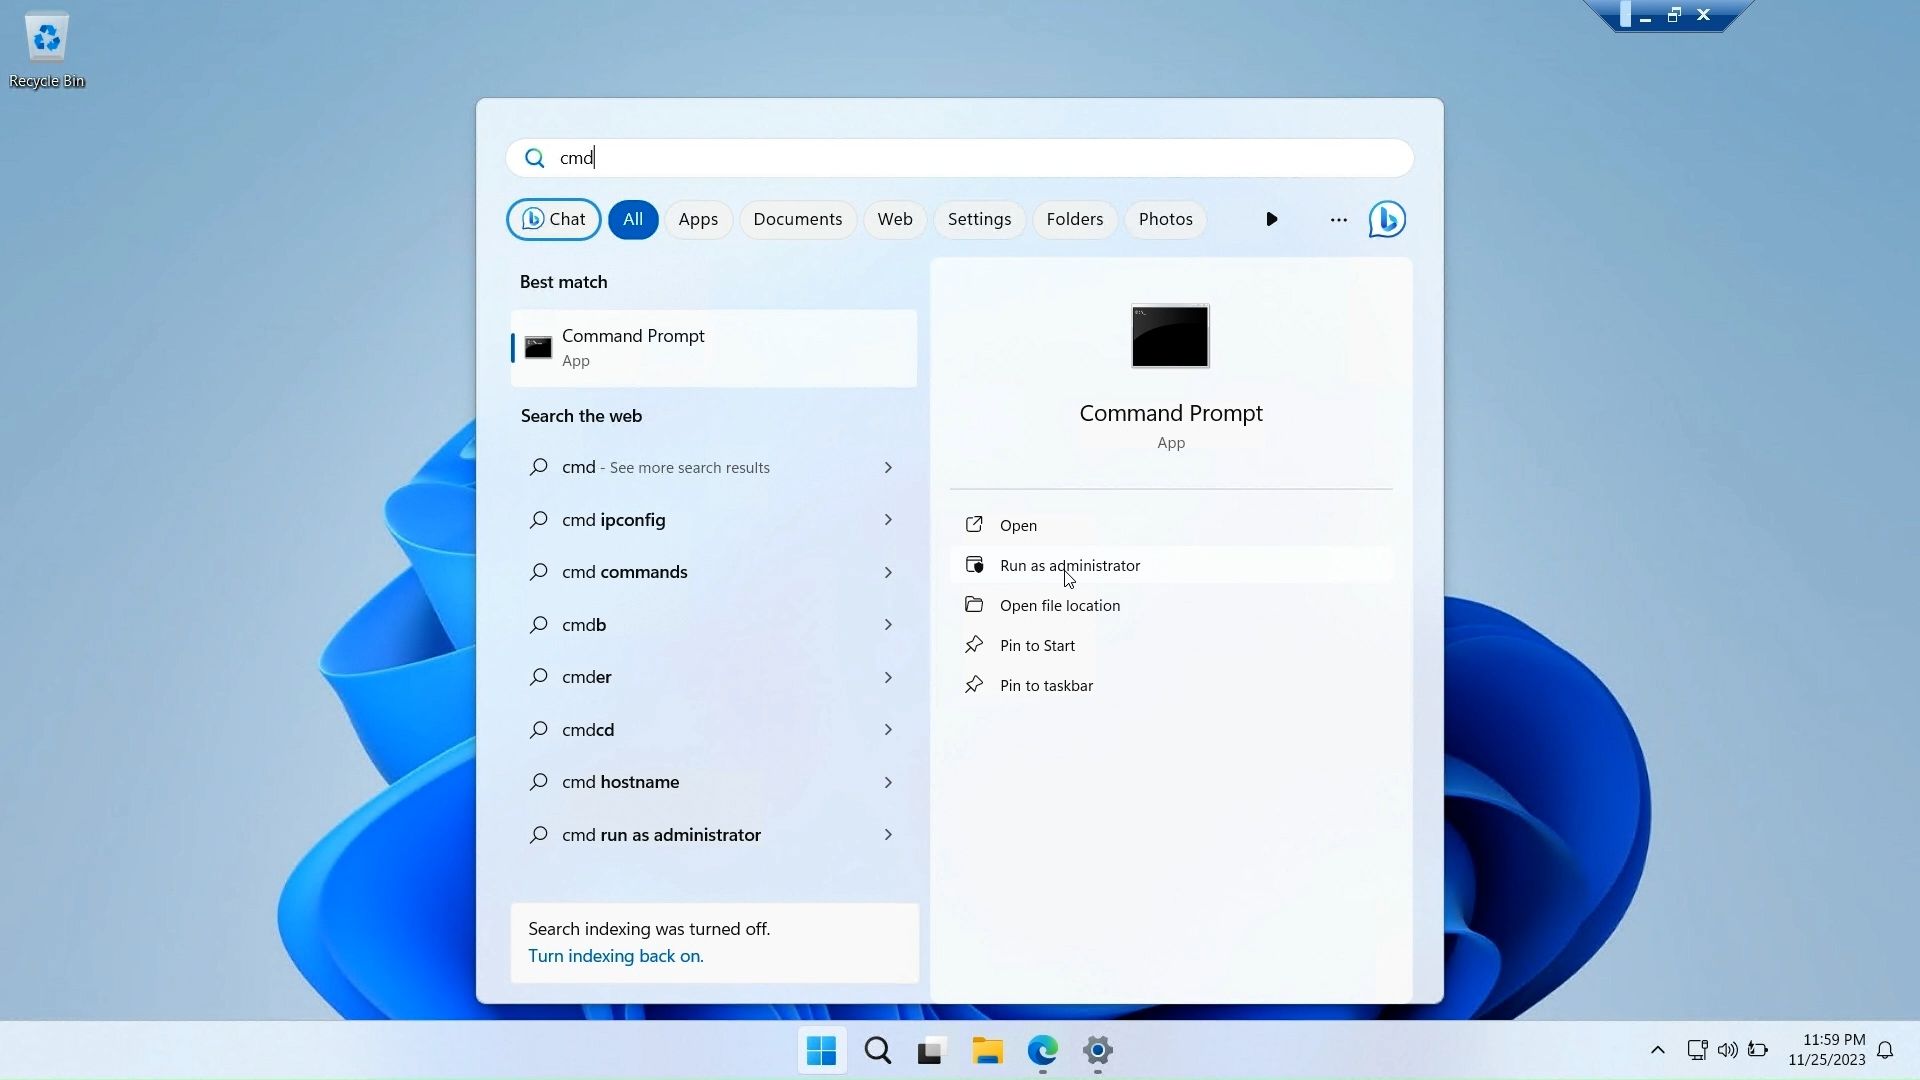The width and height of the screenshot is (1920, 1080).
Task: Open Settings from the taskbar gear icon
Action: [1097, 1051]
